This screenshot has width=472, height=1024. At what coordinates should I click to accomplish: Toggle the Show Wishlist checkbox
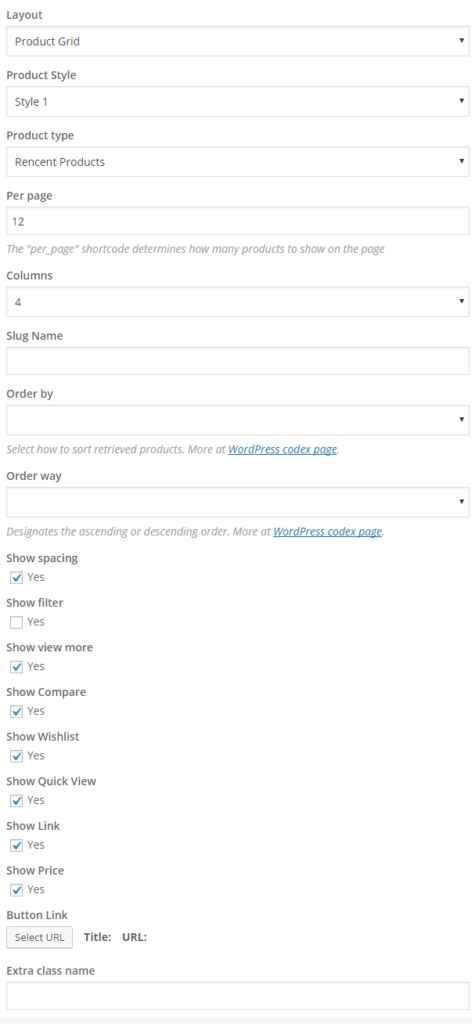(x=17, y=756)
